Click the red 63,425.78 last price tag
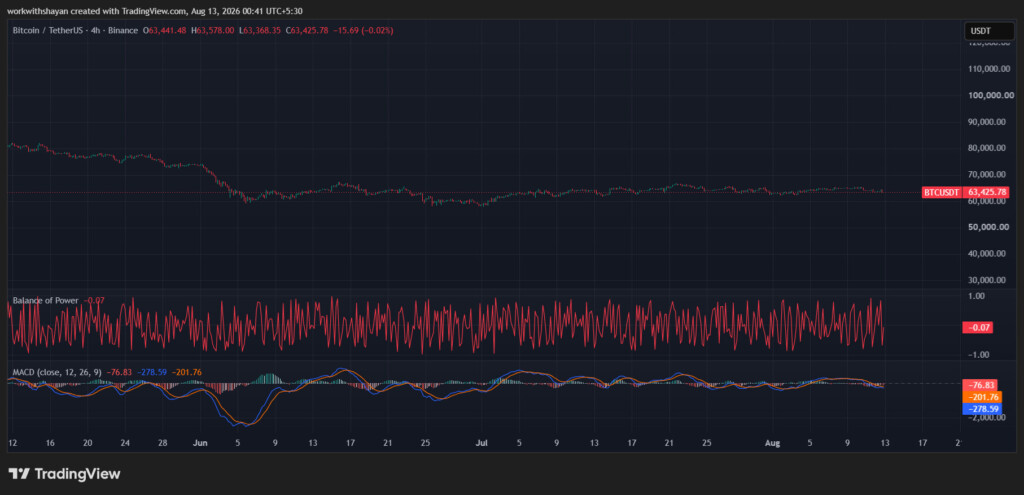This screenshot has width=1024, height=495. 989,193
